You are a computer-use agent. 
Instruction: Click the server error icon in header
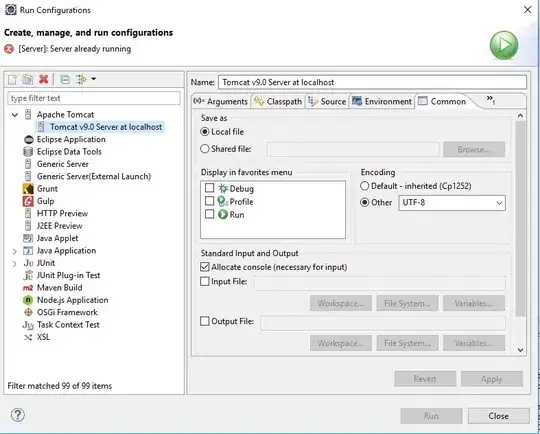9,49
